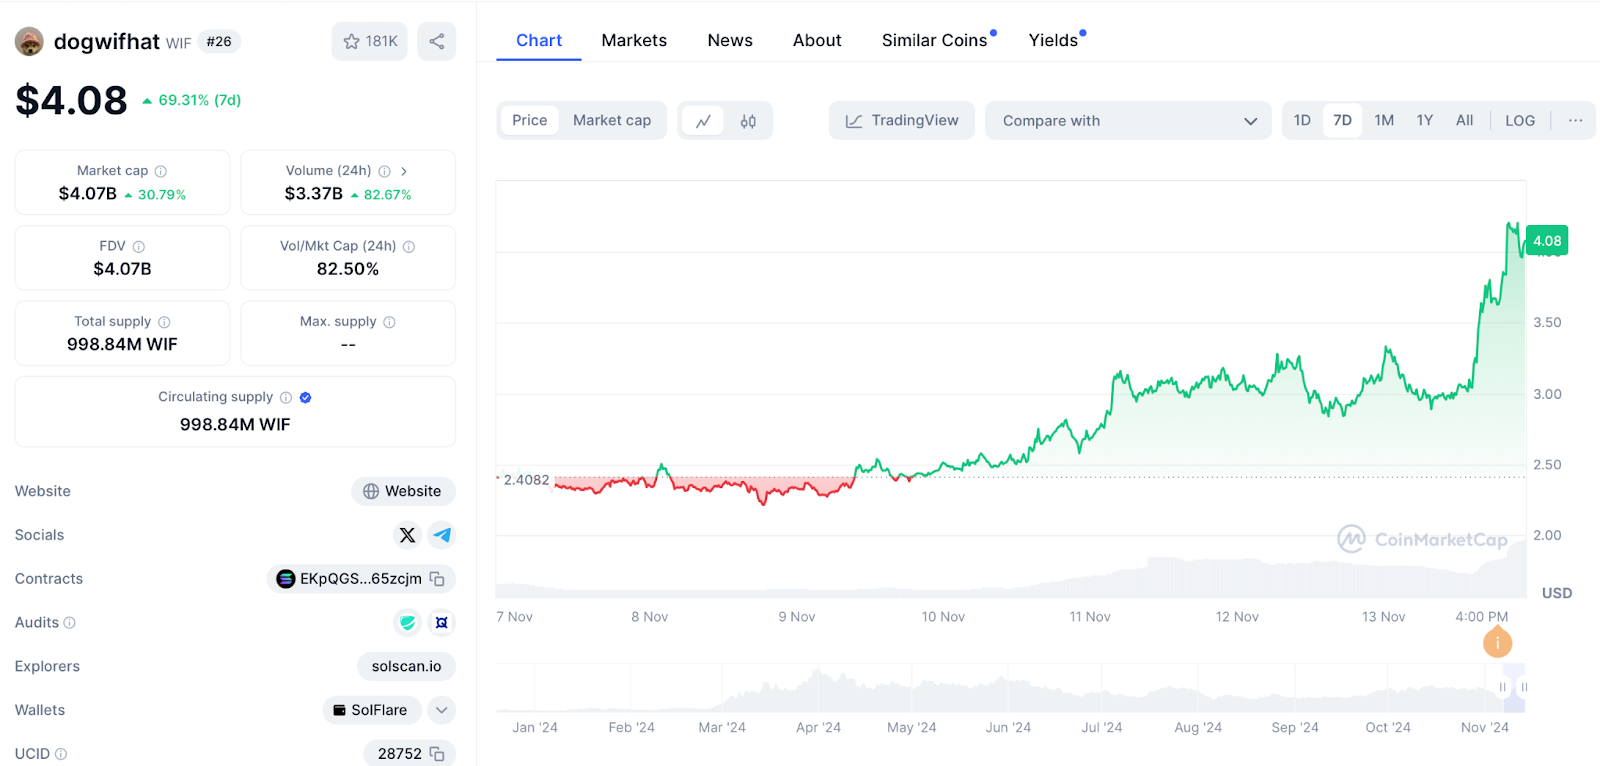The width and height of the screenshot is (1600, 766).
Task: Click the orange event marker on chart
Action: click(x=1497, y=642)
